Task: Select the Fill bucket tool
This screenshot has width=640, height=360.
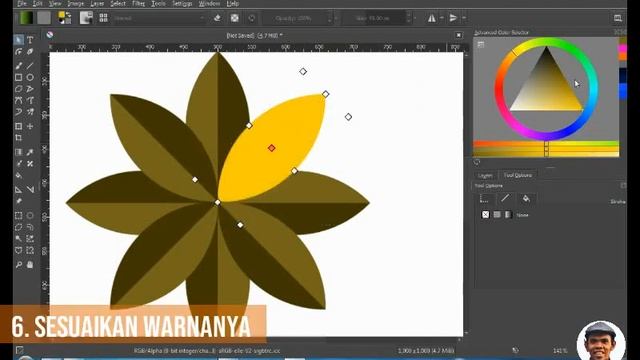Action: tap(19, 175)
